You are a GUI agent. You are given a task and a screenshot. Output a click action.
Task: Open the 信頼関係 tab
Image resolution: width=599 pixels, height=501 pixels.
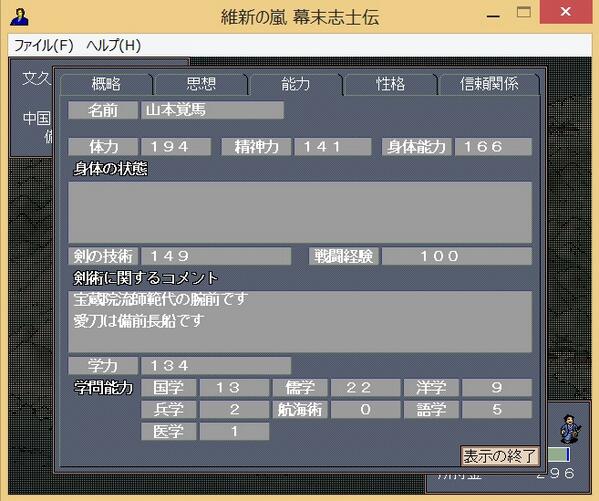489,84
